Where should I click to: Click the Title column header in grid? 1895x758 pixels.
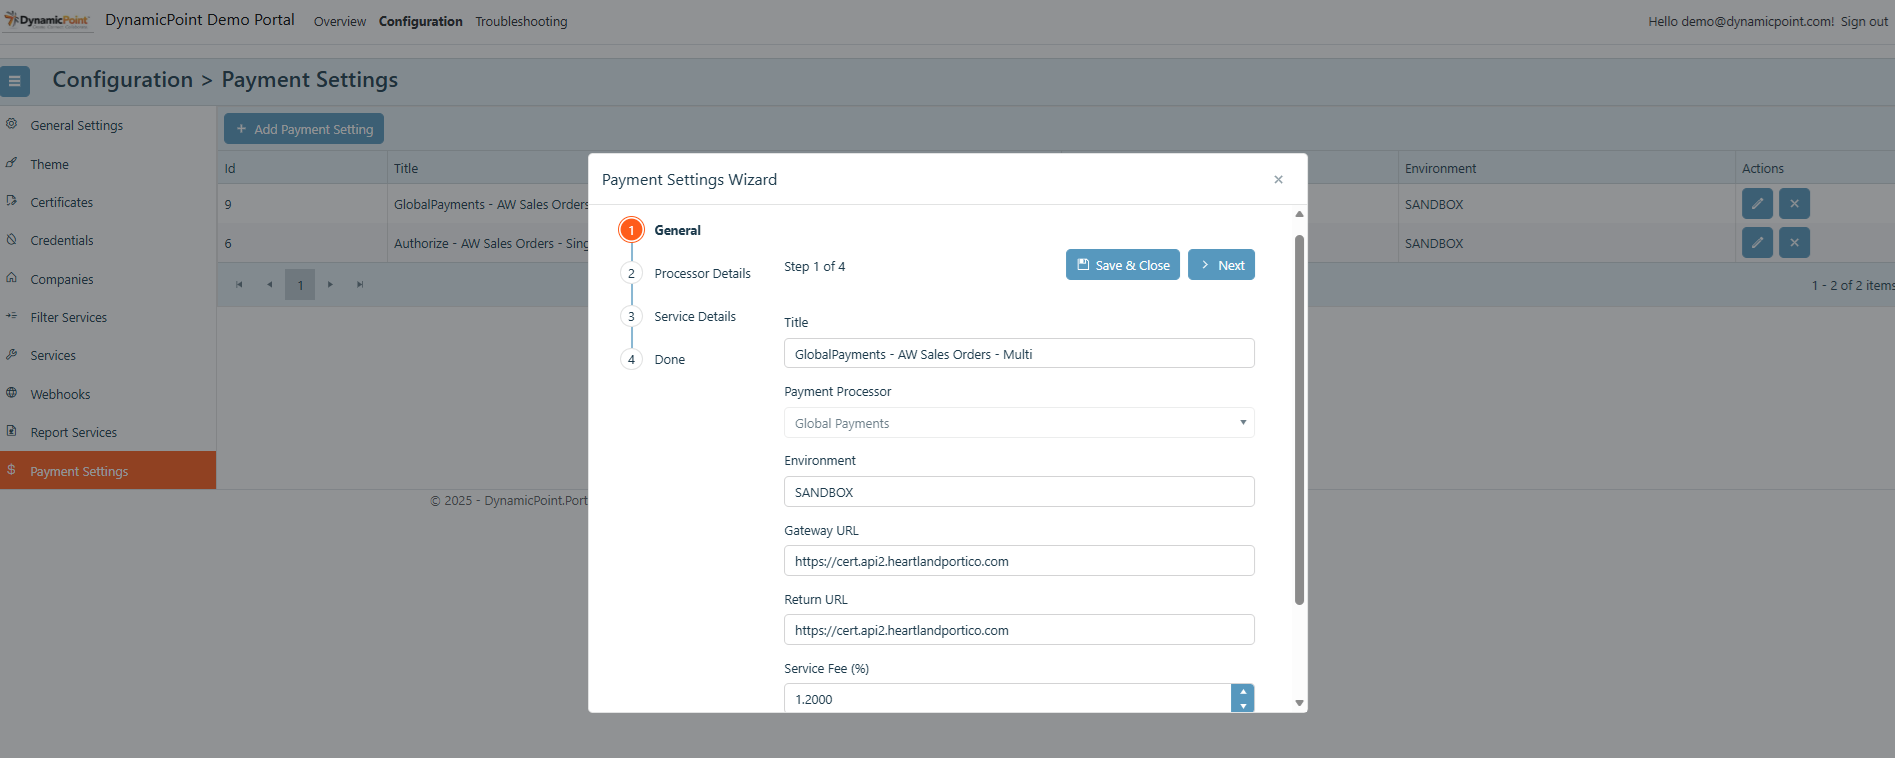tap(406, 168)
